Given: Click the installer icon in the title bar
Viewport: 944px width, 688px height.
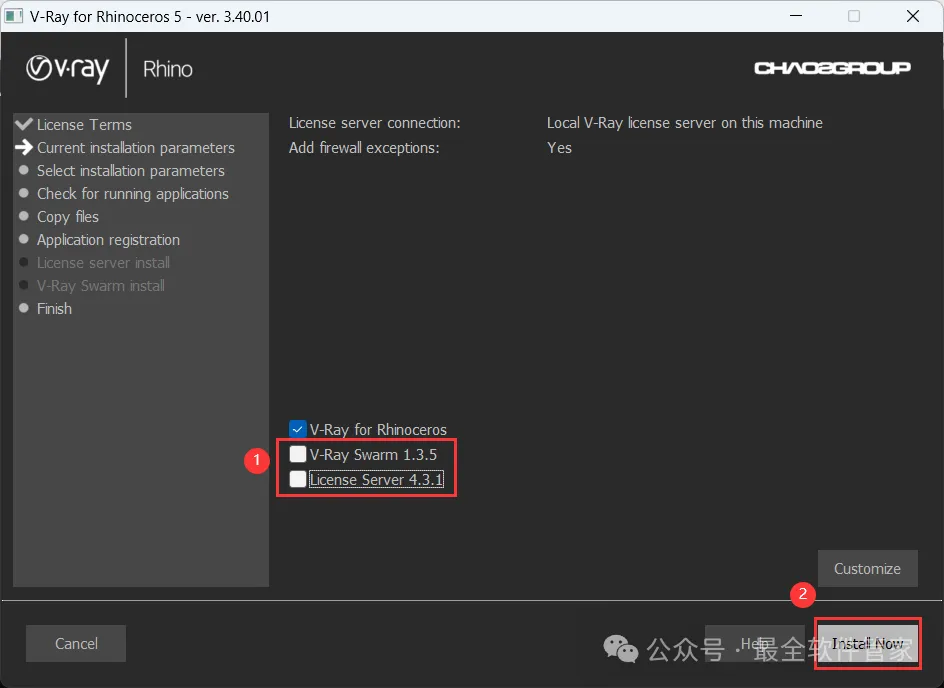Looking at the screenshot, I should pos(13,16).
